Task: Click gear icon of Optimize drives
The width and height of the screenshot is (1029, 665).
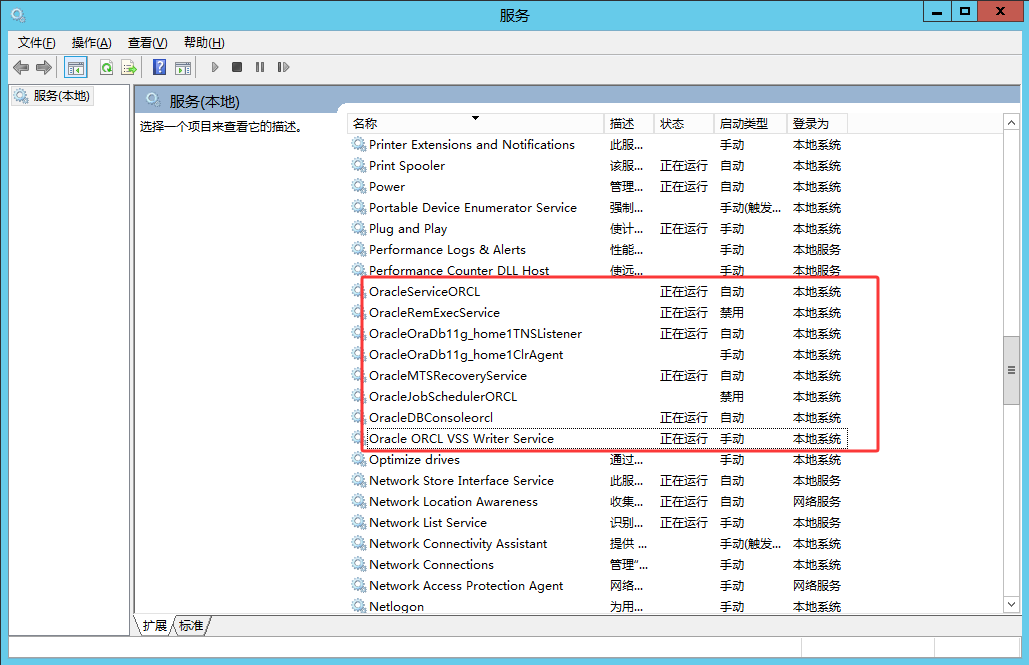Action: (358, 459)
